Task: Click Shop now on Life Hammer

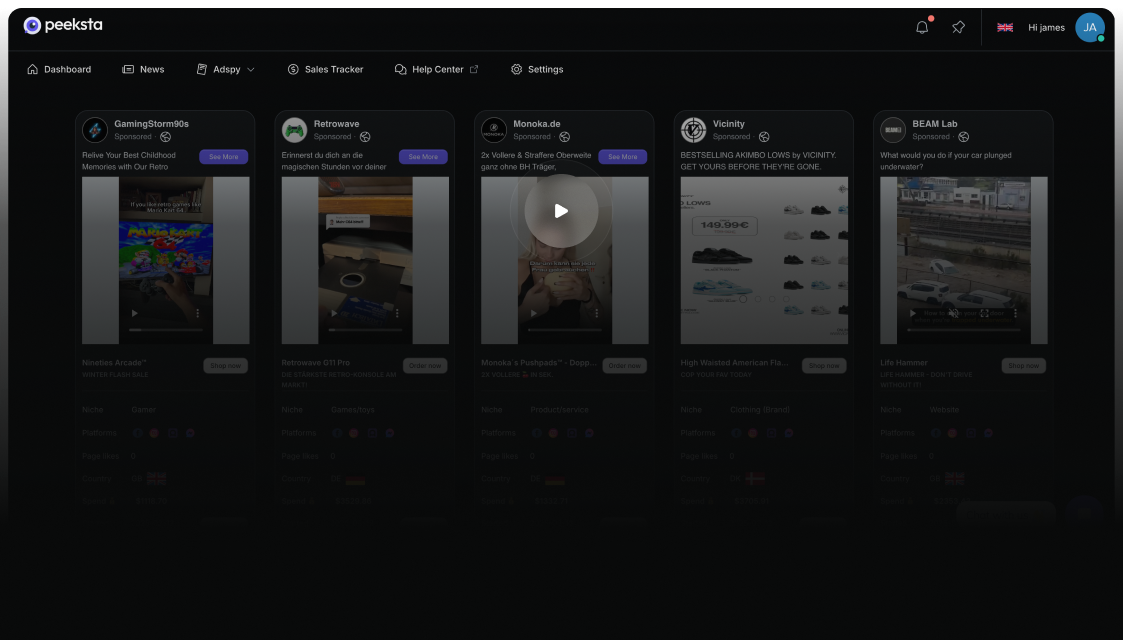Action: [x=1023, y=366]
